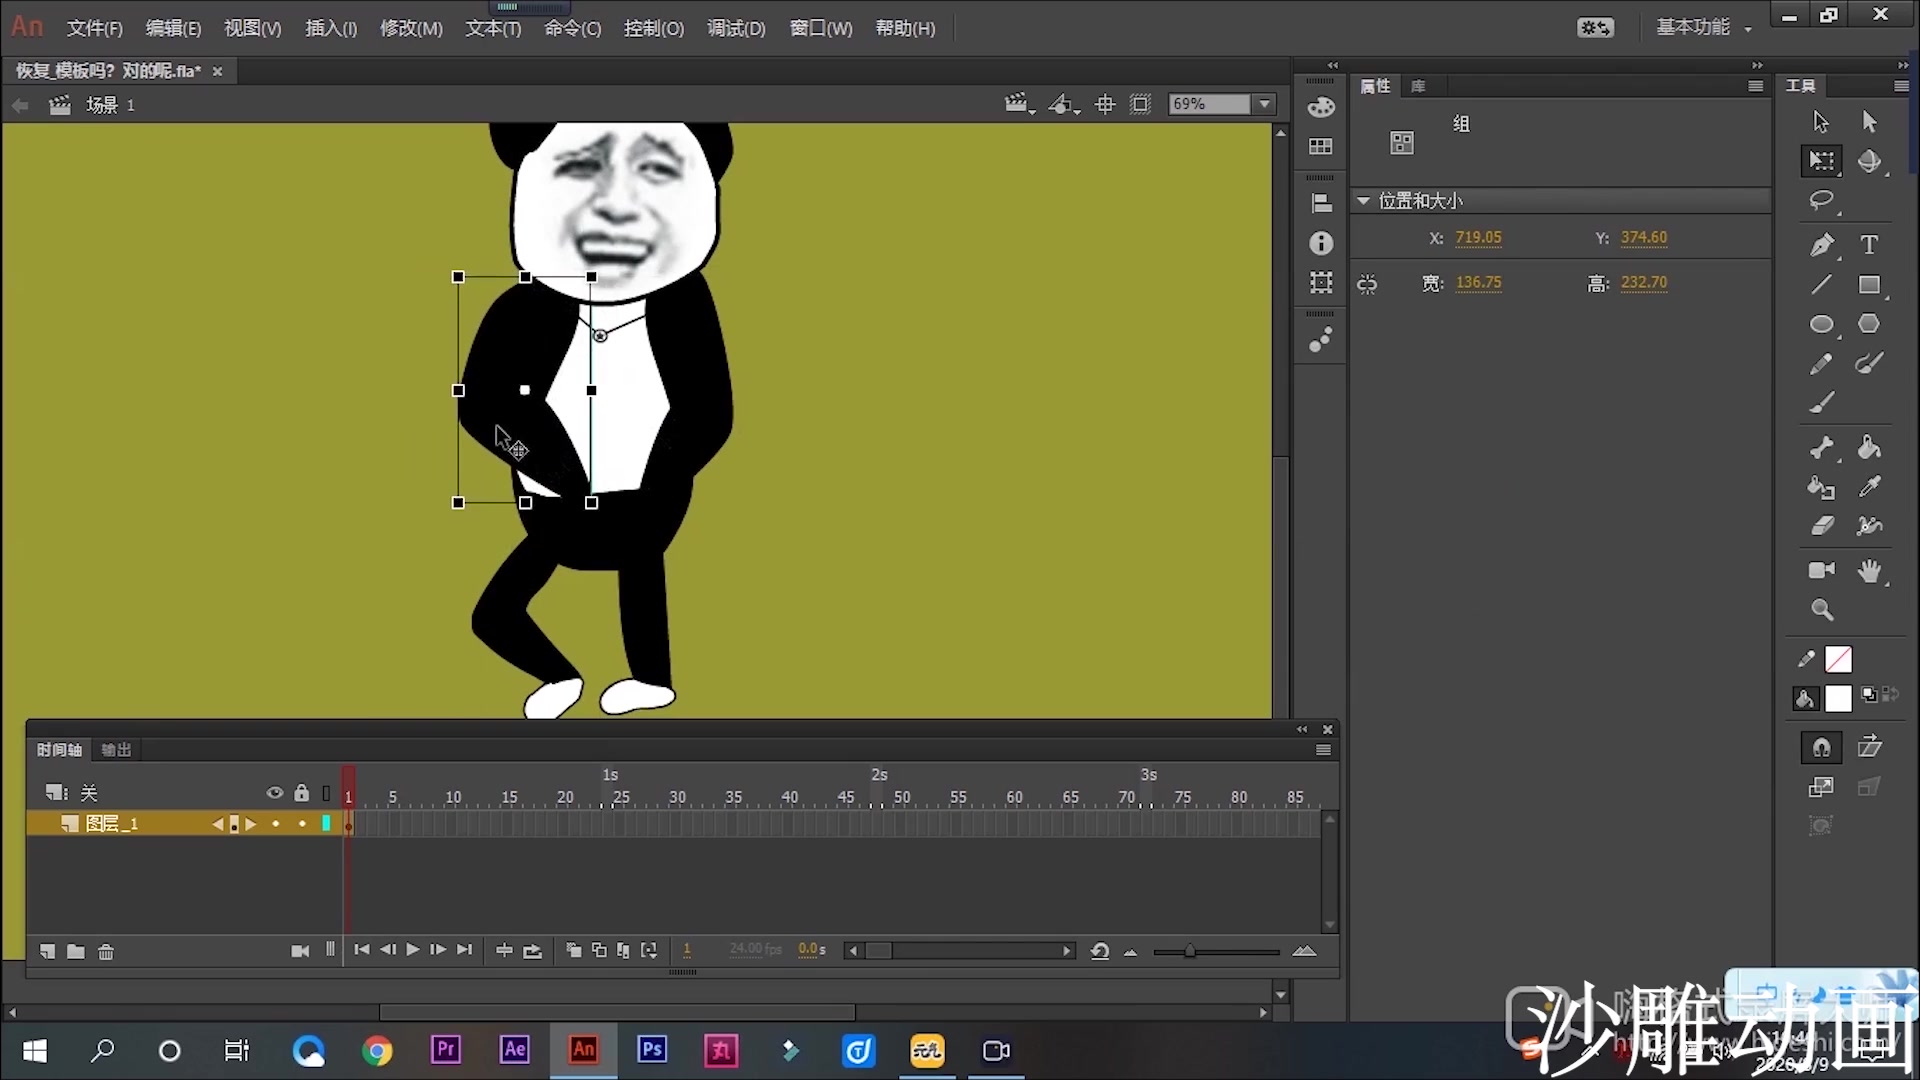Screen dimensions: 1920x1080
Task: Open the tools panel options menu
Action: pos(1901,86)
